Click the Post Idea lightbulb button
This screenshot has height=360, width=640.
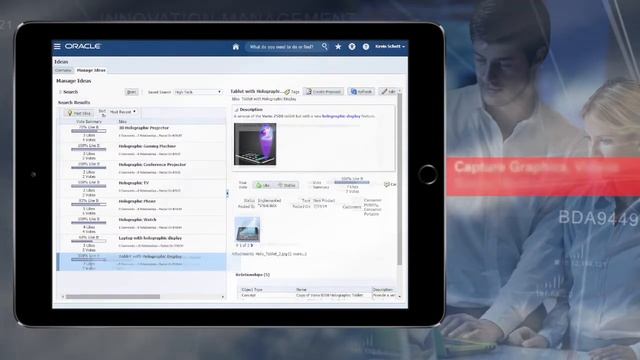(79, 113)
